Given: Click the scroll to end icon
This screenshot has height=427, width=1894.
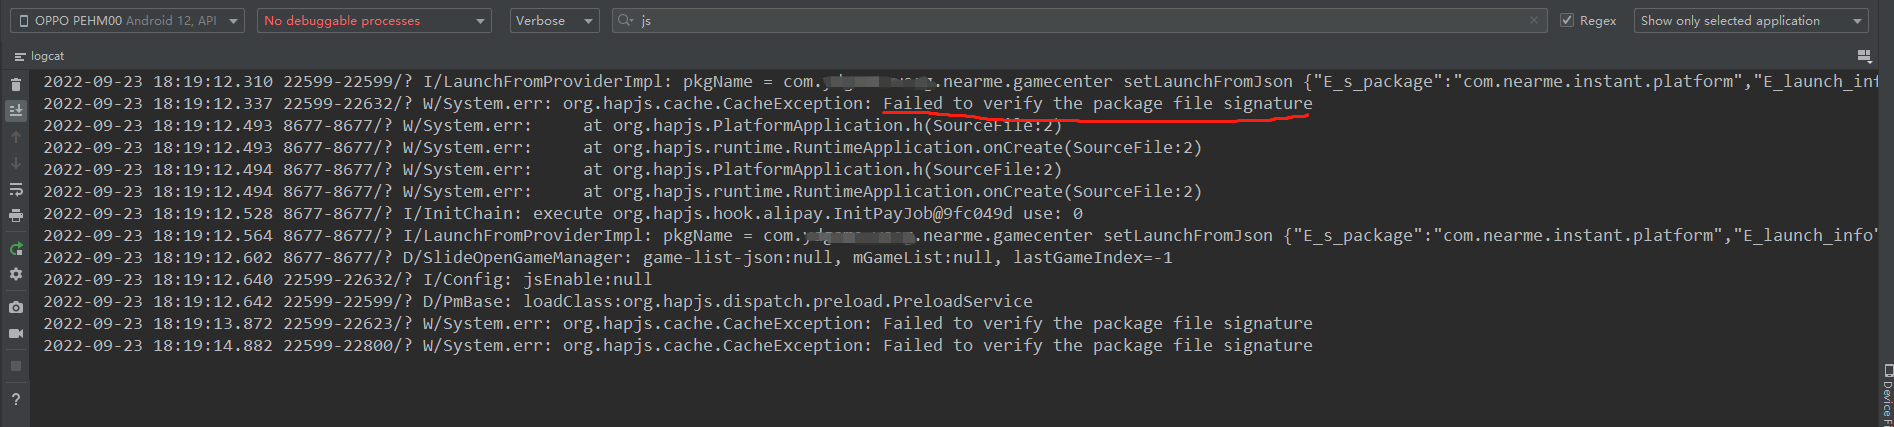Looking at the screenshot, I should 16,110.
